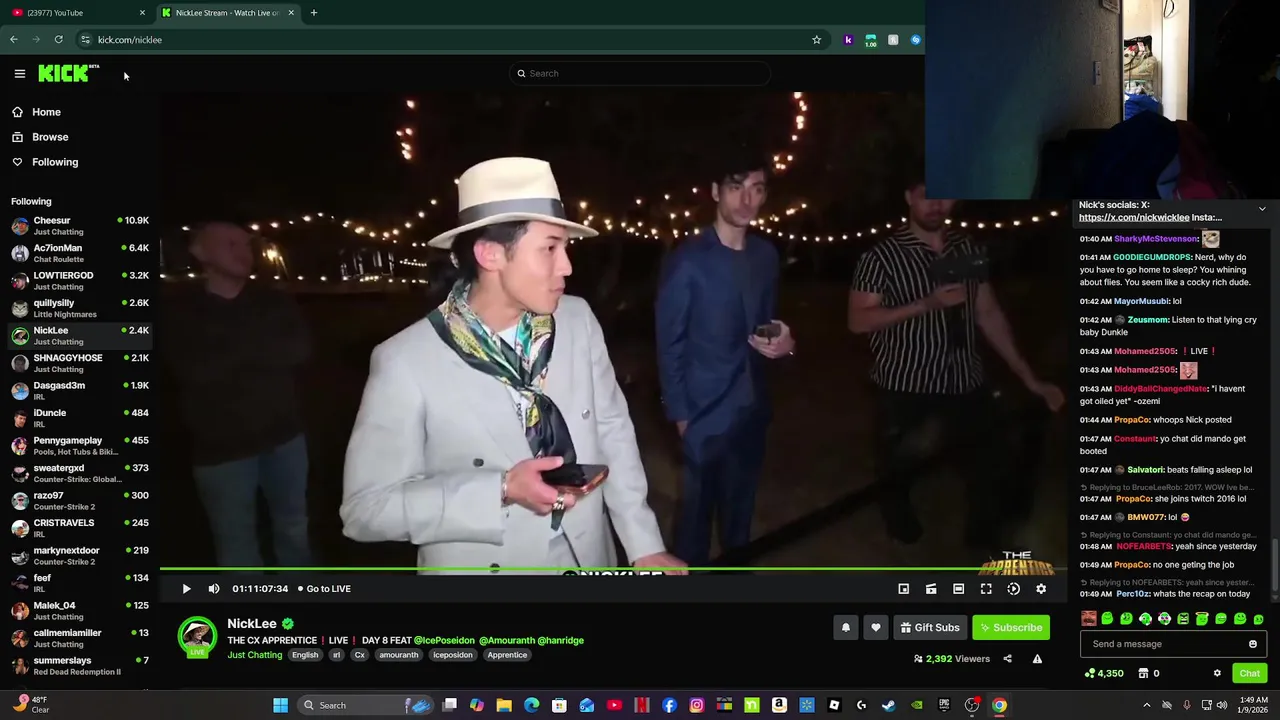This screenshot has width=1280, height=720.
Task: Open channel points 4,350
Action: coord(1104,673)
